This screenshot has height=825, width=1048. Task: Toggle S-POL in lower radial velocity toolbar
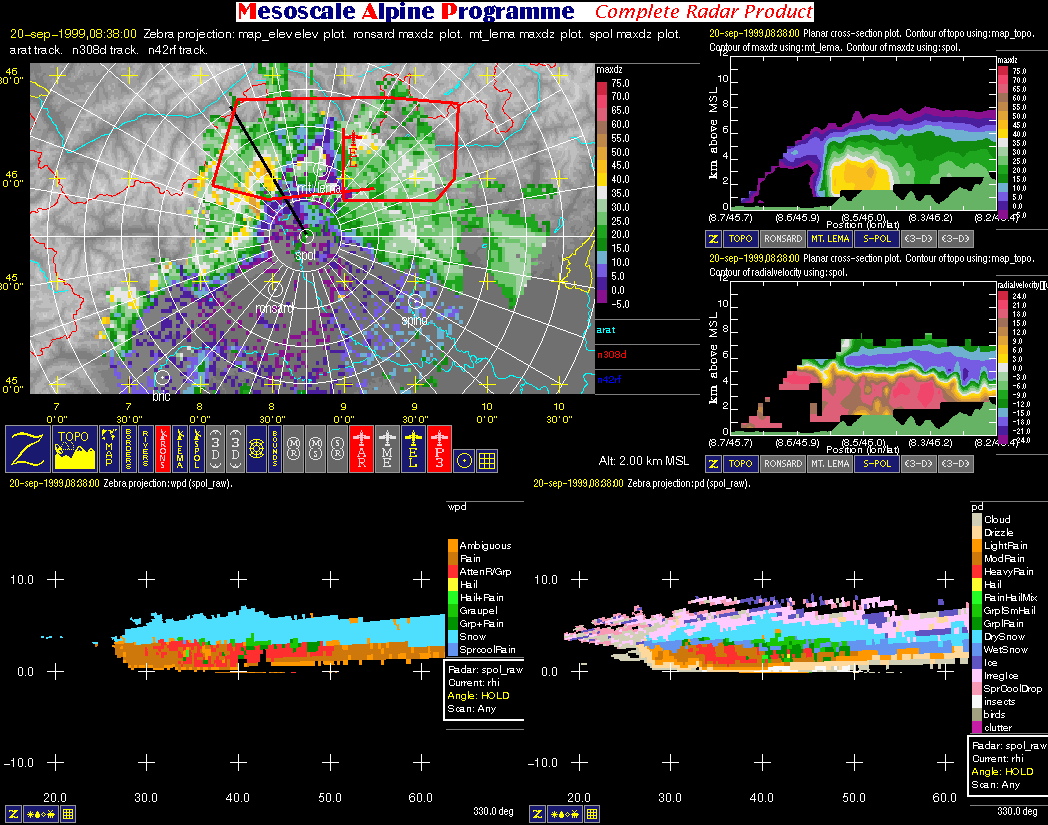coord(874,463)
